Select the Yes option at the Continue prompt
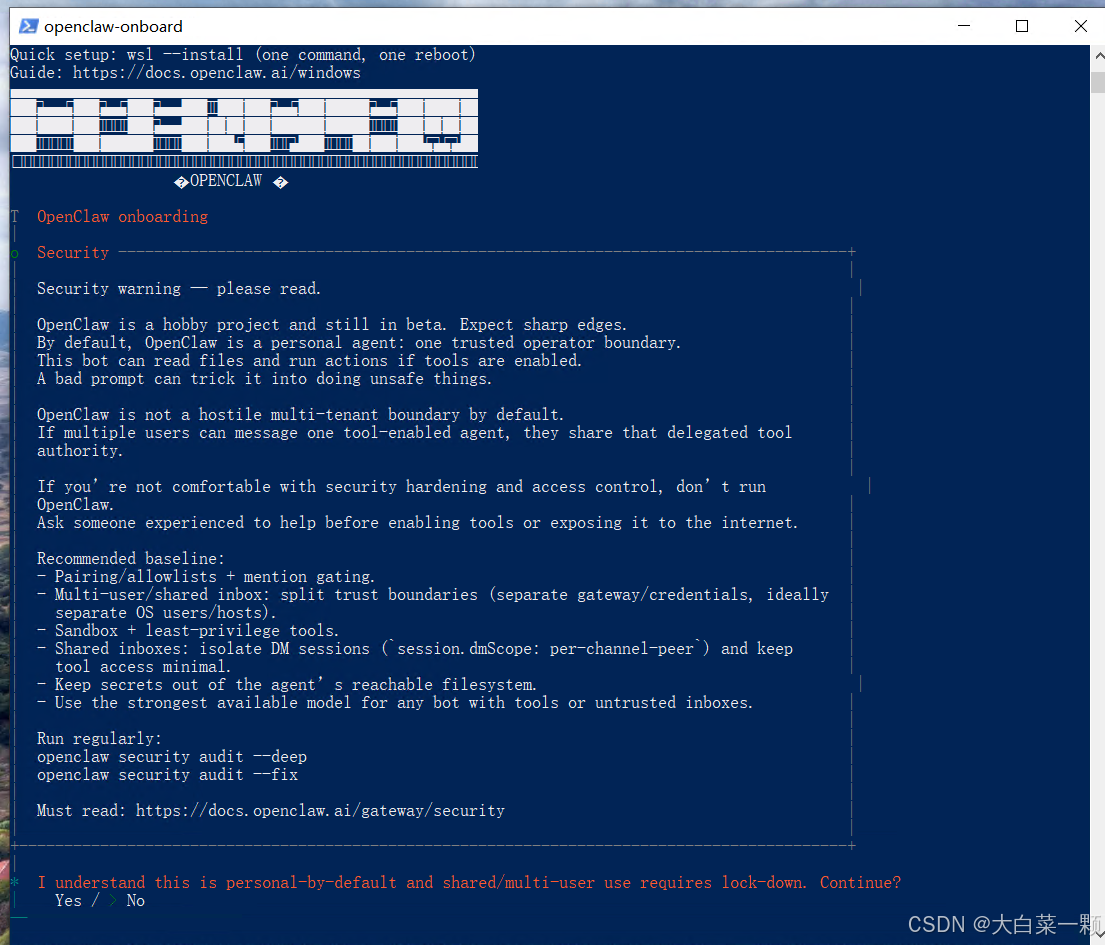Image resolution: width=1105 pixels, height=945 pixels. click(68, 901)
